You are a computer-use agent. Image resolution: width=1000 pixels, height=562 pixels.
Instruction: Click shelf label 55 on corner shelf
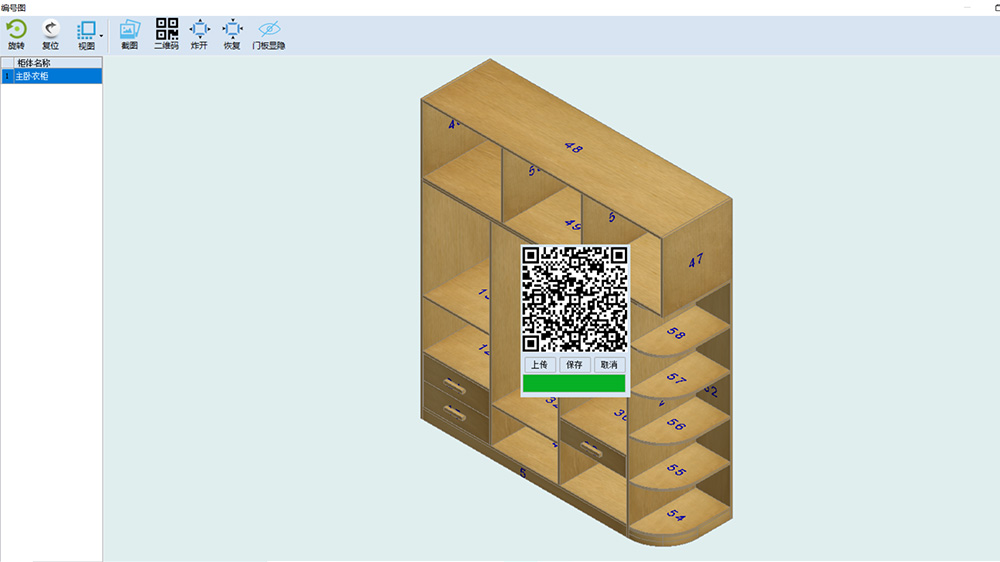pos(676,470)
